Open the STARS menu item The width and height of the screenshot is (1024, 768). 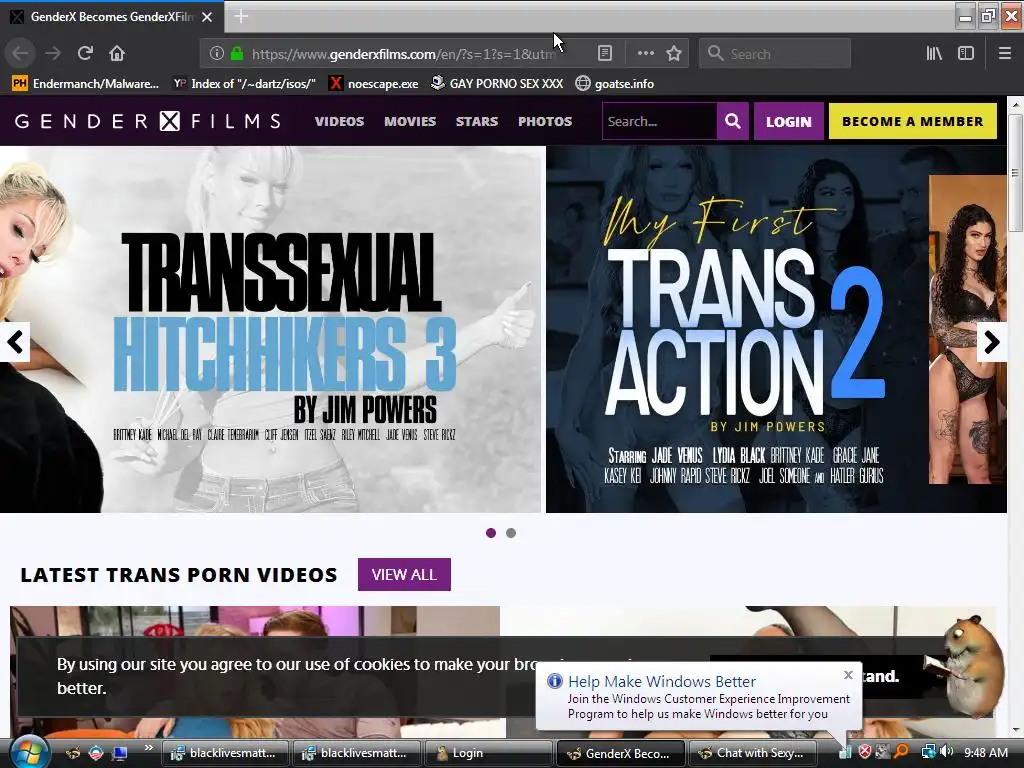477,121
